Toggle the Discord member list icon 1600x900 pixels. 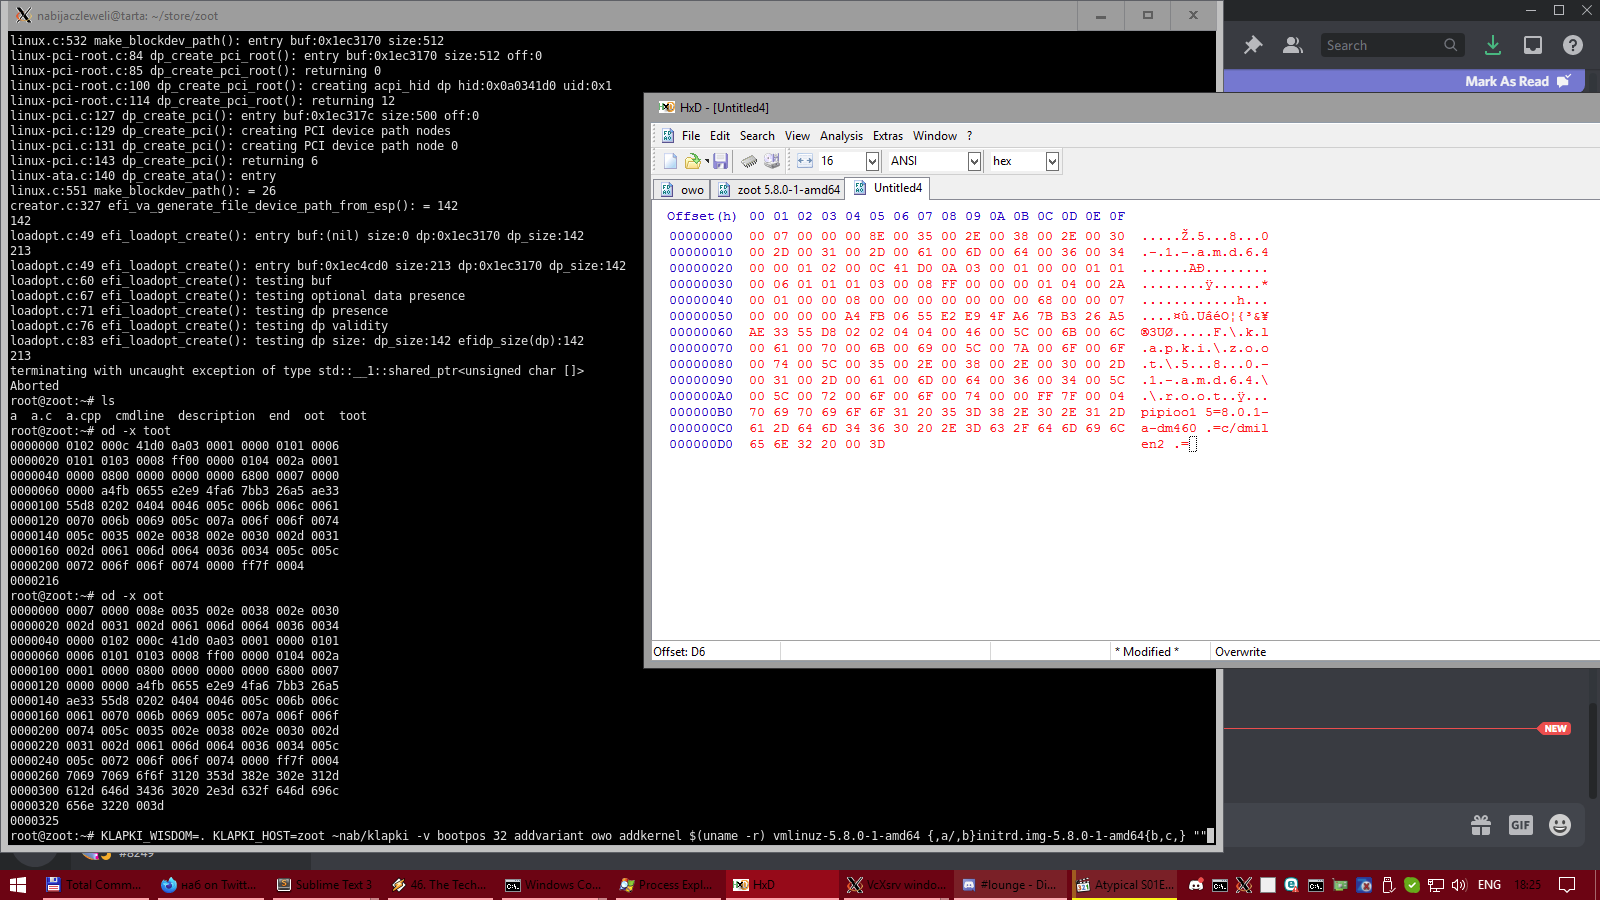(1293, 45)
